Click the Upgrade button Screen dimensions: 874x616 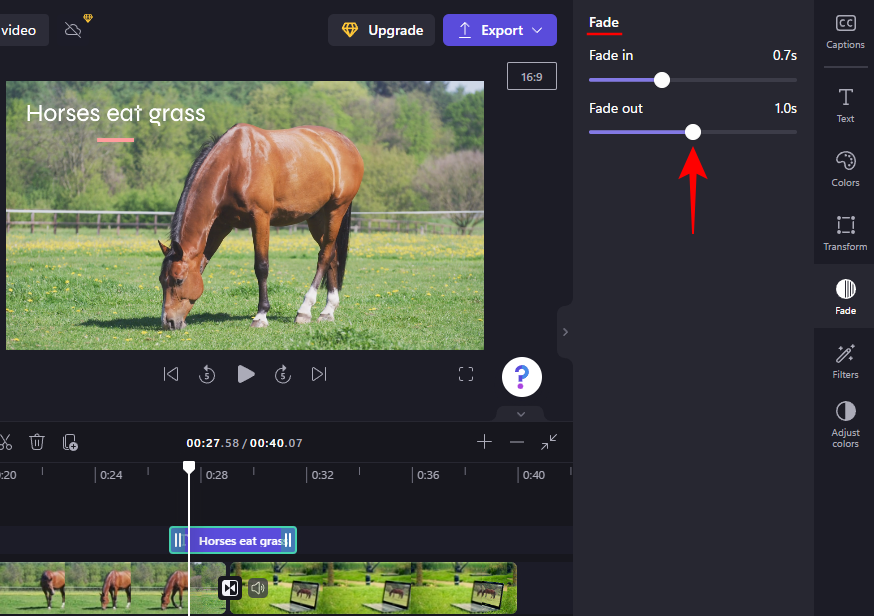[x=381, y=30]
